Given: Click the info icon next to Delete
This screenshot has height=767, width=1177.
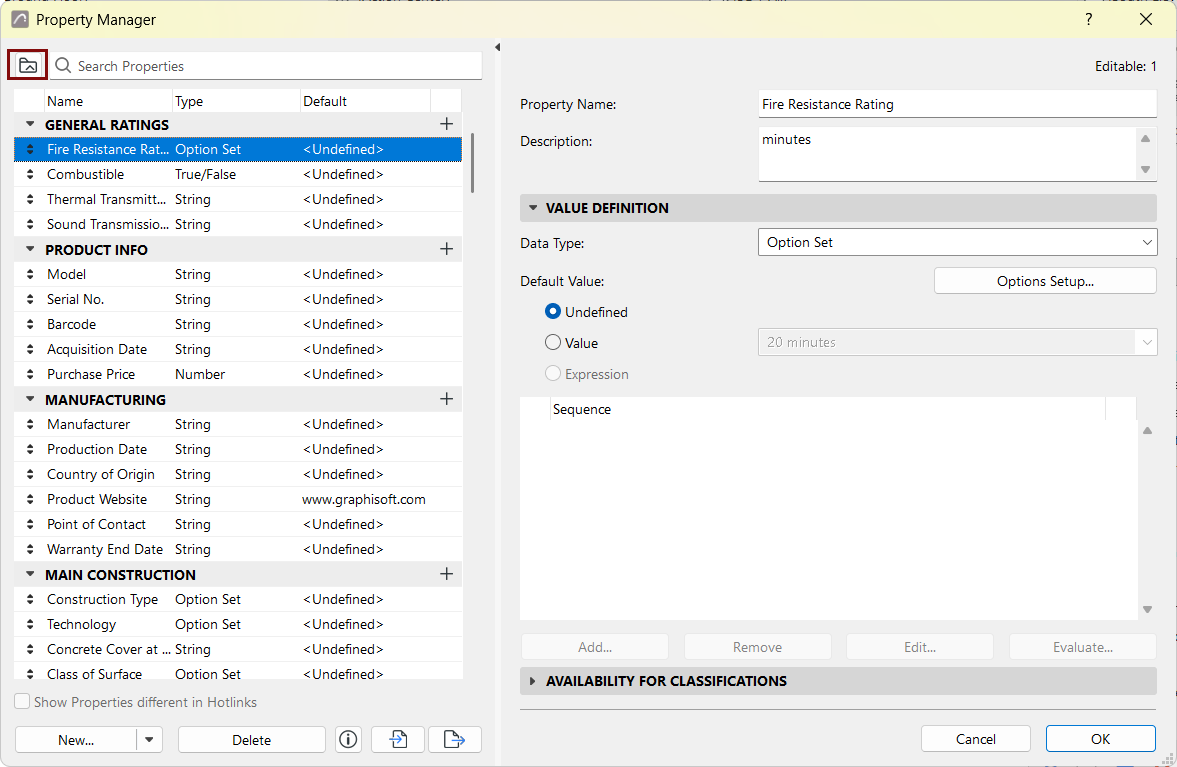Looking at the screenshot, I should (348, 740).
